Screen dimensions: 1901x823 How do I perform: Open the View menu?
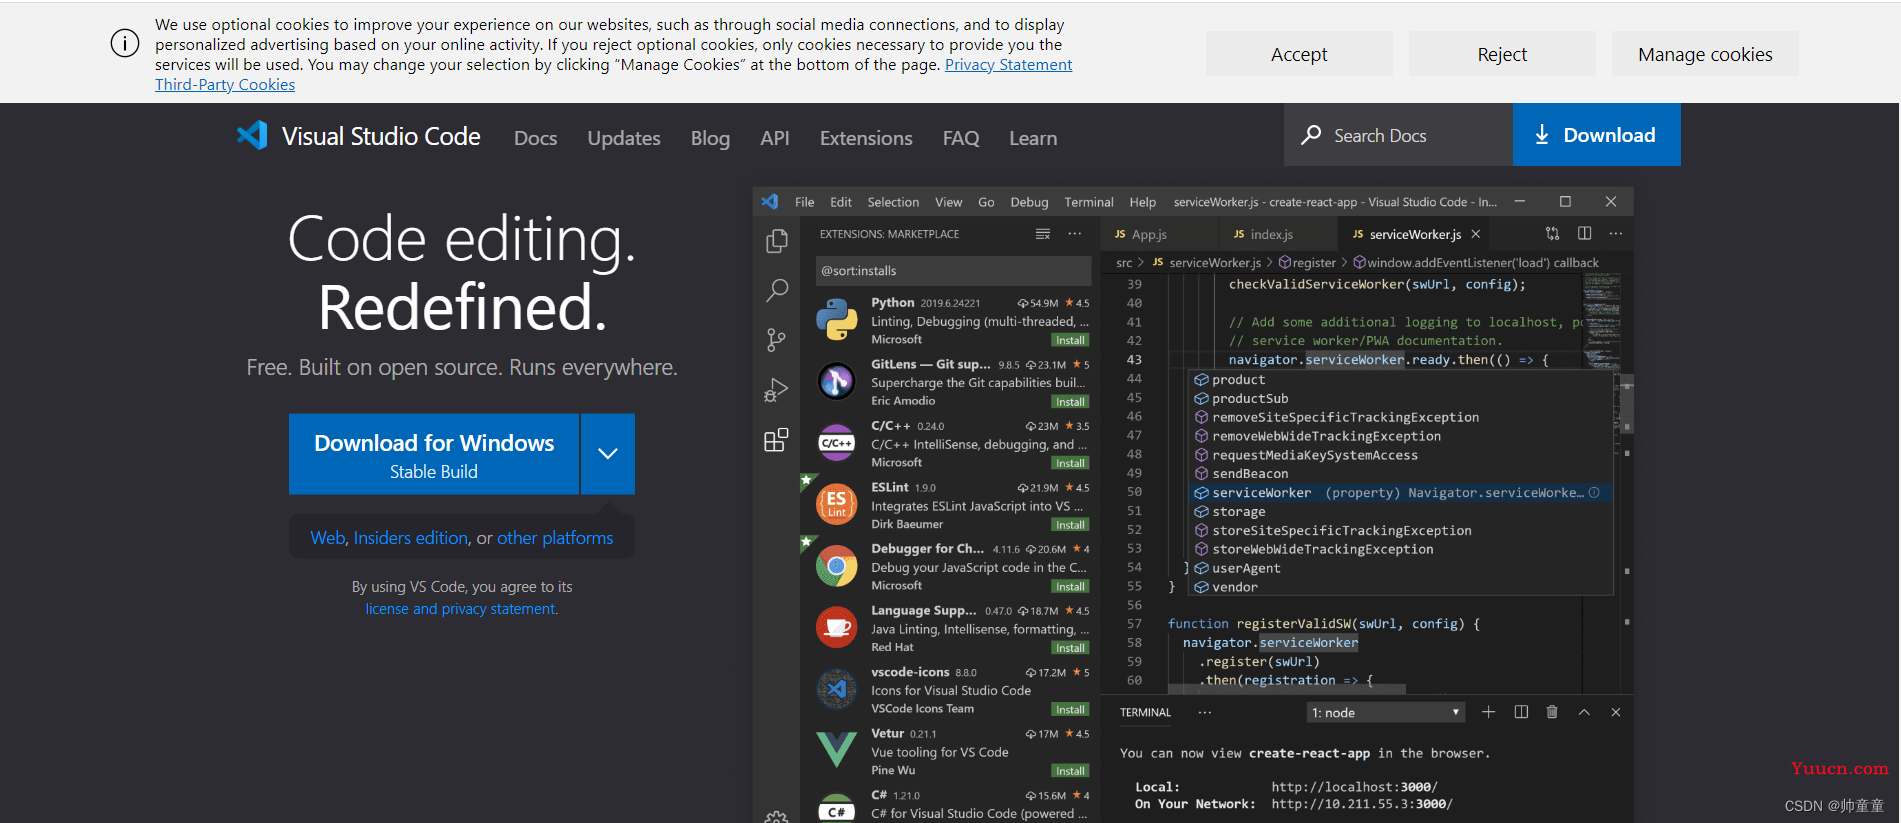[x=949, y=202]
